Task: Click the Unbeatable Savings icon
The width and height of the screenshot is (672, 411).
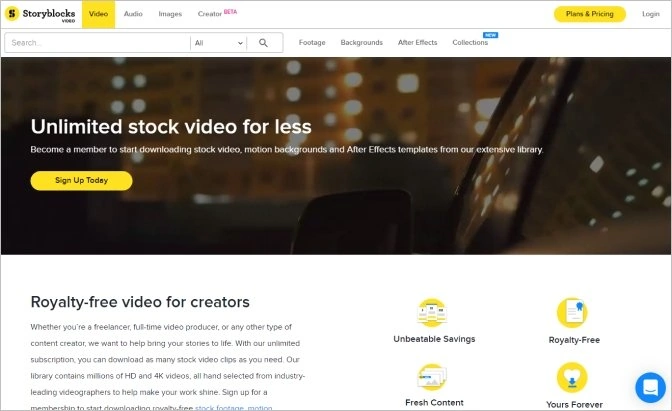Action: coord(432,312)
